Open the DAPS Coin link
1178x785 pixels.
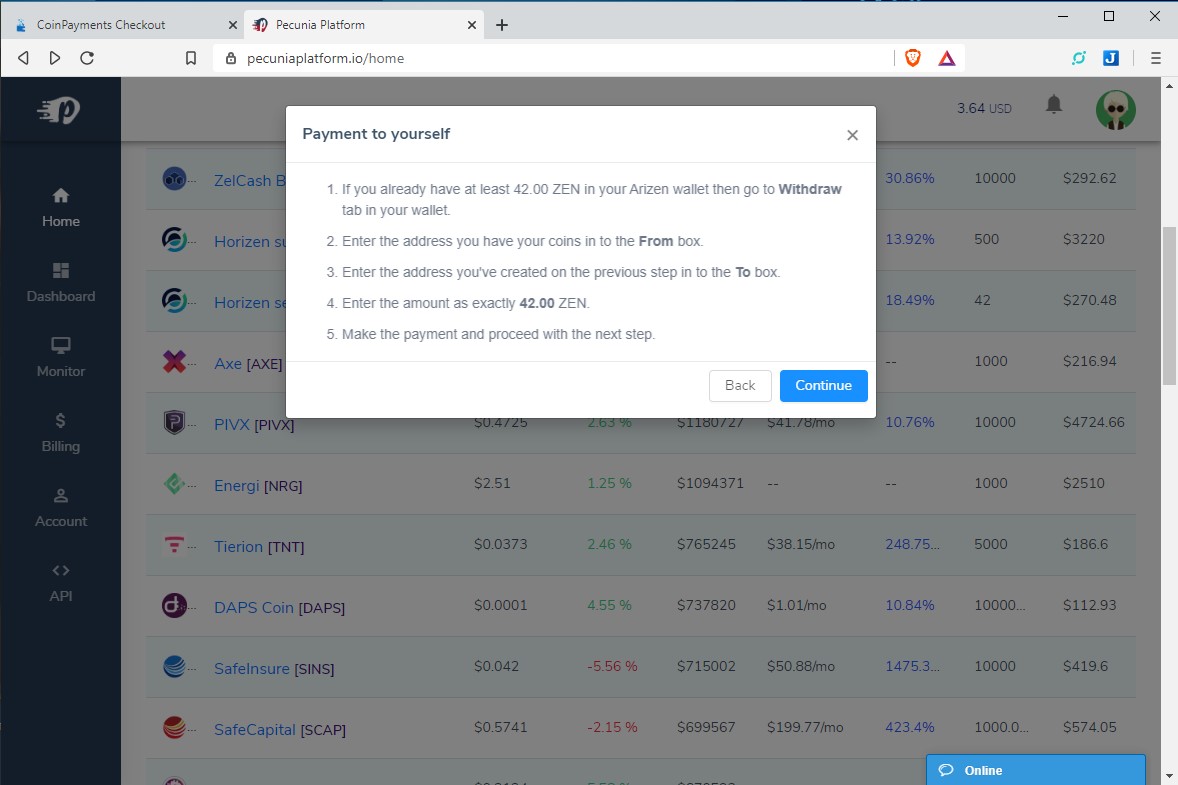279,607
